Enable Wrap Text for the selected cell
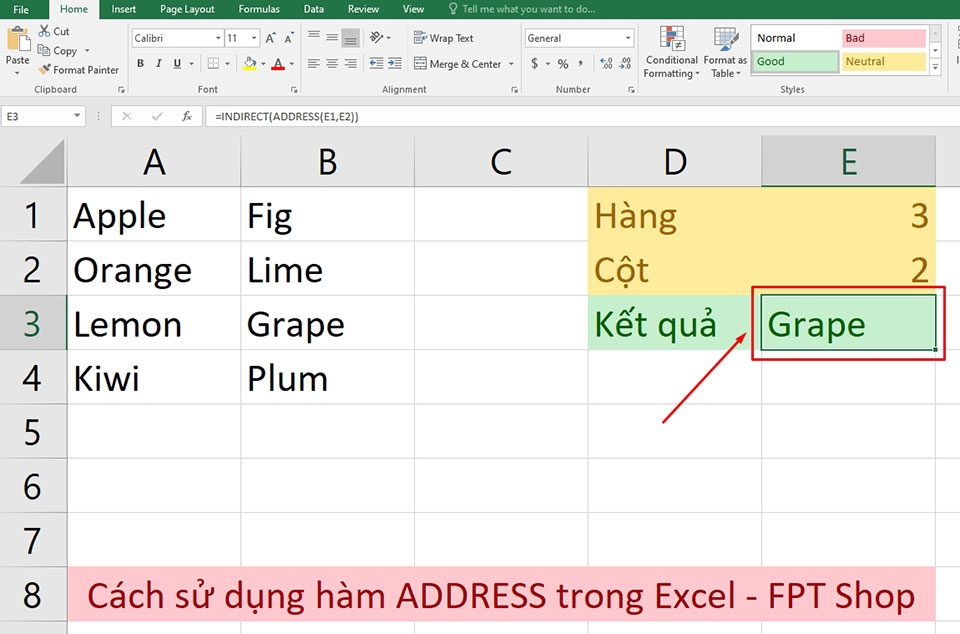This screenshot has width=960, height=634. click(444, 38)
